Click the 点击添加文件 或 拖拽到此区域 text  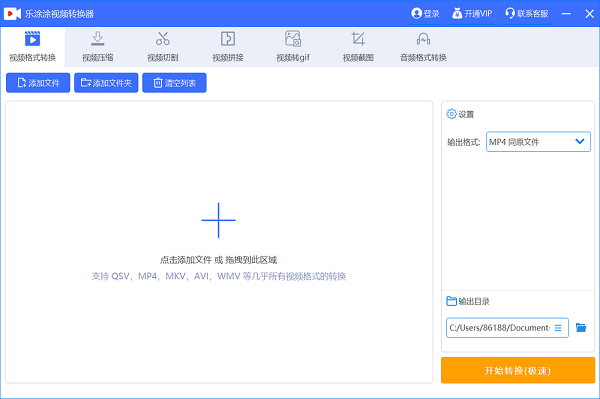(x=218, y=260)
